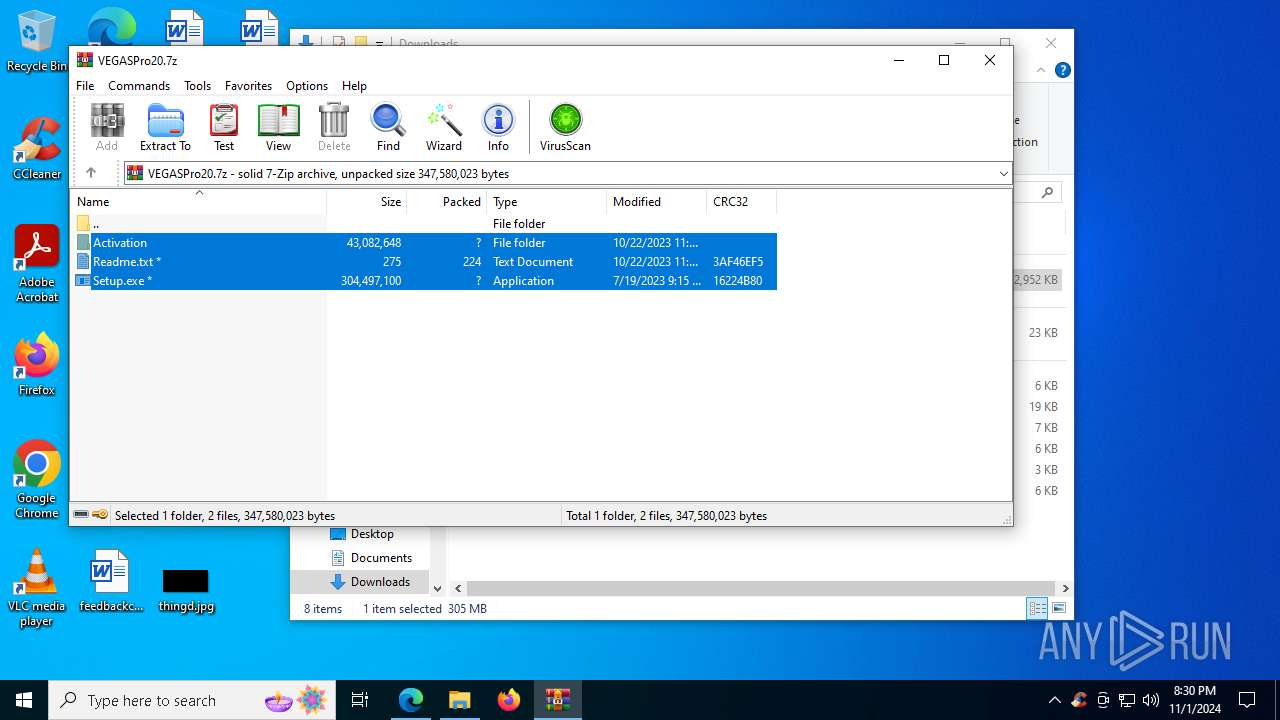Image resolution: width=1280 pixels, height=720 pixels.
Task: Open the VLC media player desktop shortcut
Action: tap(37, 588)
